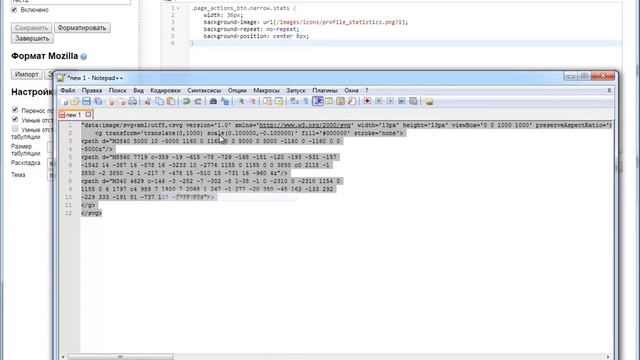This screenshot has width=640, height=360.
Task: Collapse the CSS rule fold arrow on line 1
Action: 178,8
